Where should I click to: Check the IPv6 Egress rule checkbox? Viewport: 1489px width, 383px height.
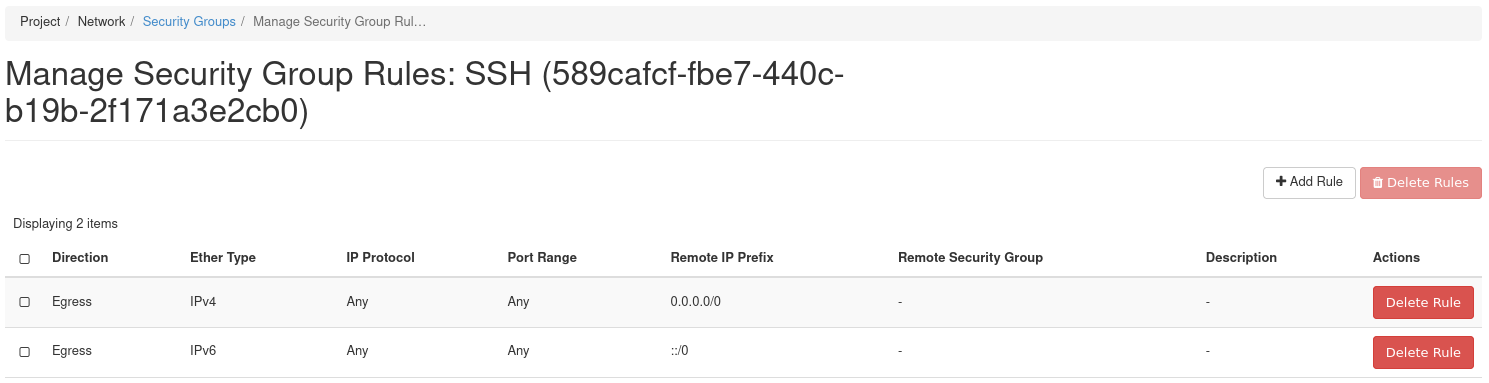click(x=25, y=352)
